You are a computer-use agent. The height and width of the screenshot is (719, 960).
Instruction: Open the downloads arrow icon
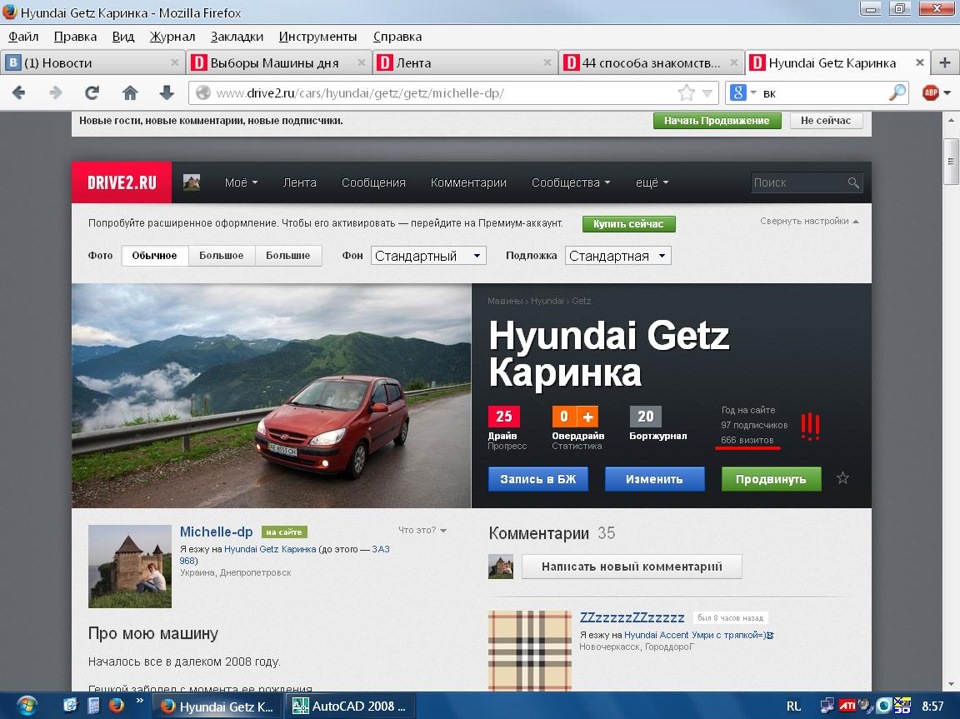pyautogui.click(x=167, y=93)
